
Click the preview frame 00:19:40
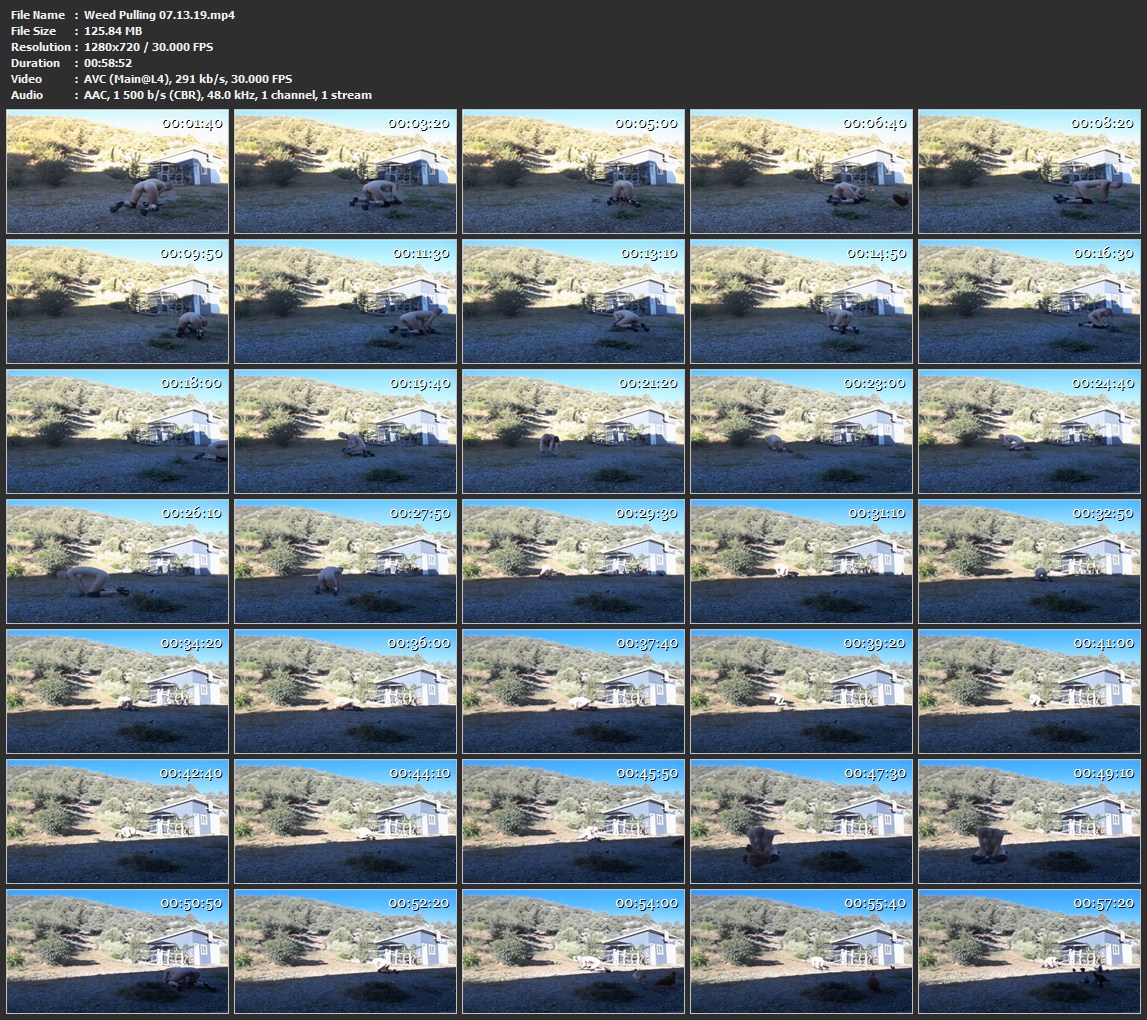click(x=345, y=432)
